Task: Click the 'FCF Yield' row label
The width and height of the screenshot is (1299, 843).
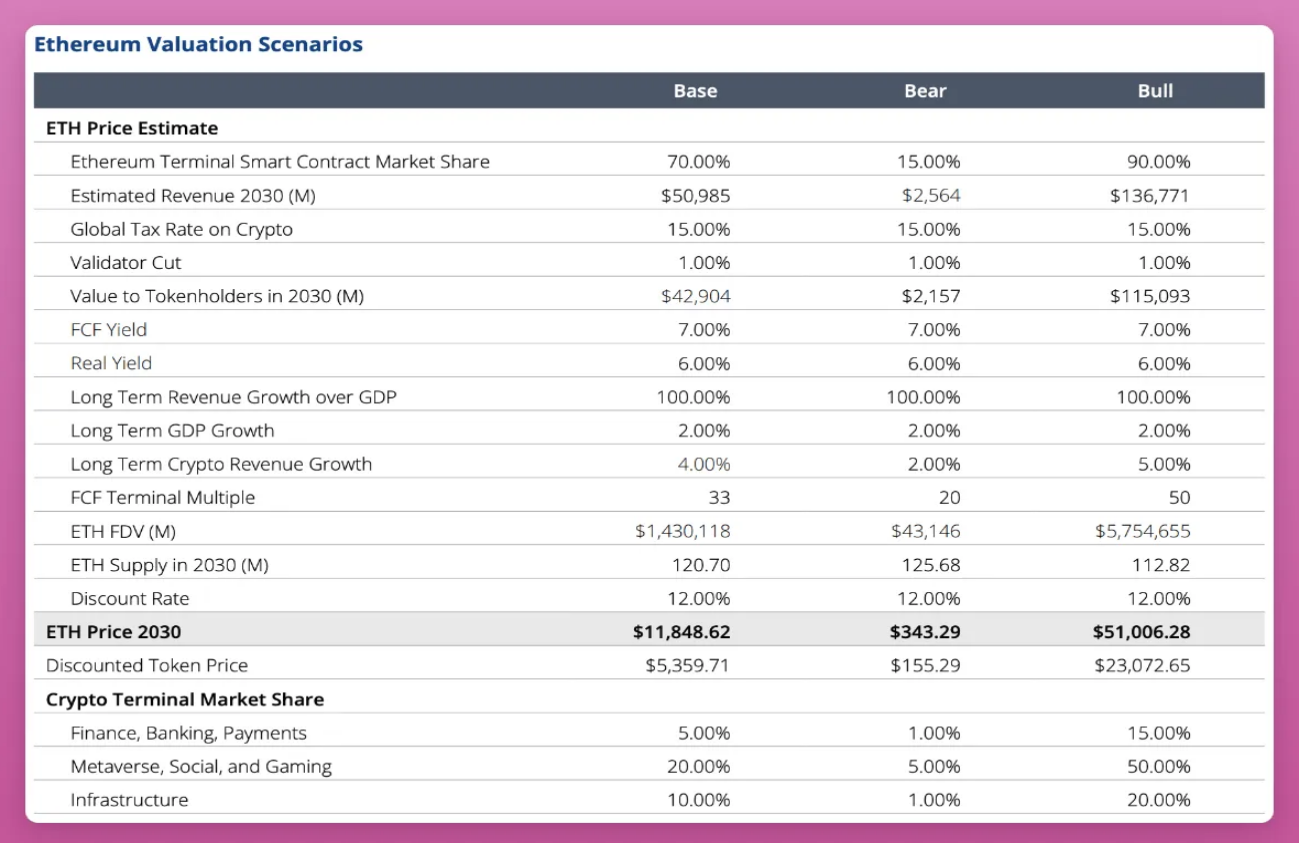Action: [x=108, y=330]
